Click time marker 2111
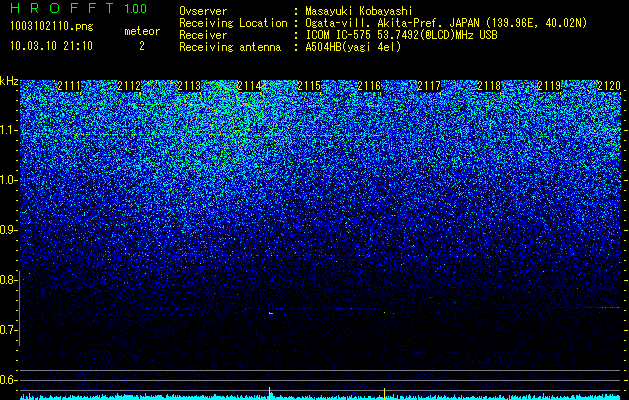Image resolution: width=629 pixels, height=400 pixels. [69, 86]
